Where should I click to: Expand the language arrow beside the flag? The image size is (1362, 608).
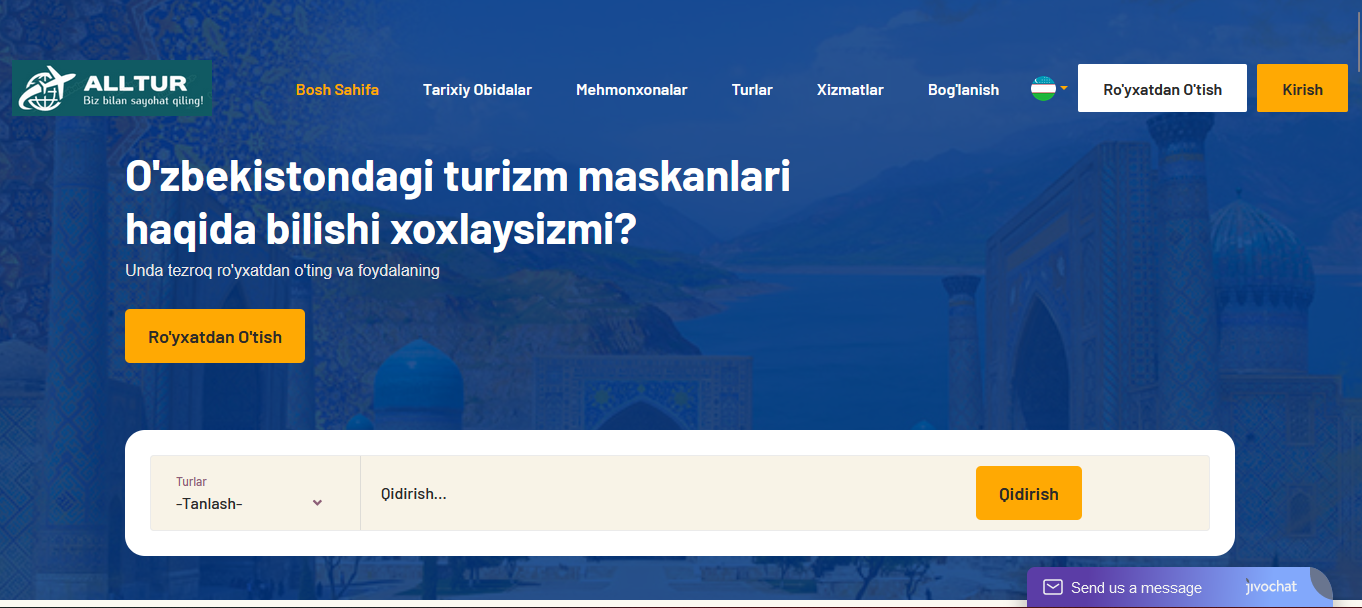click(x=1064, y=88)
